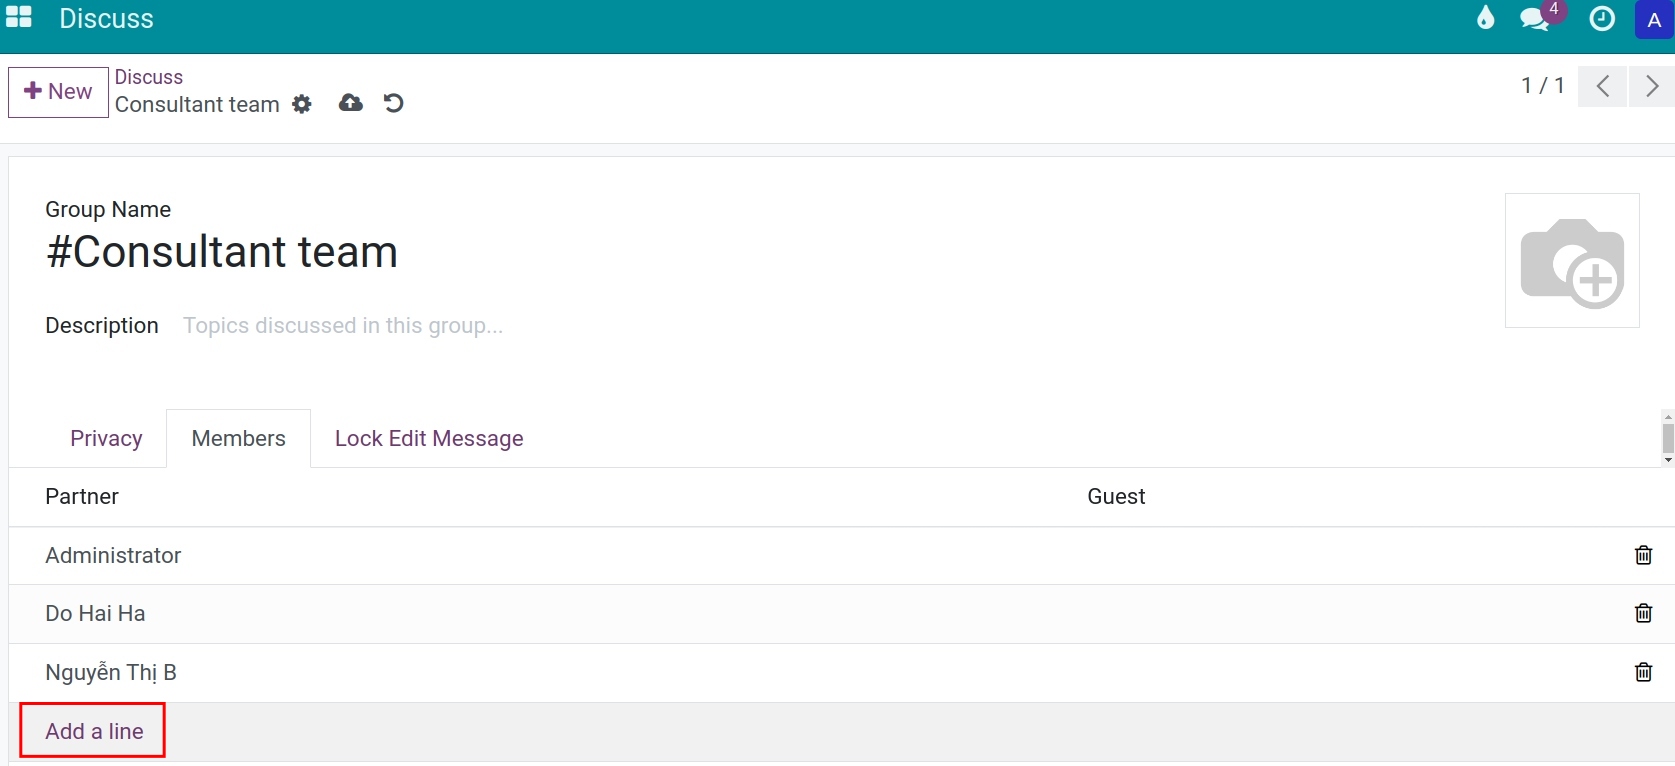Open the conversations messages icon
1675x766 pixels.
point(1534,19)
